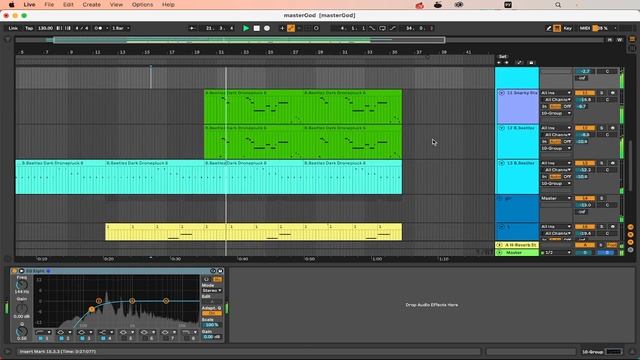Toggle EQ Eight headphone audition icon
The height and width of the screenshot is (360, 640).
[x=206, y=280]
